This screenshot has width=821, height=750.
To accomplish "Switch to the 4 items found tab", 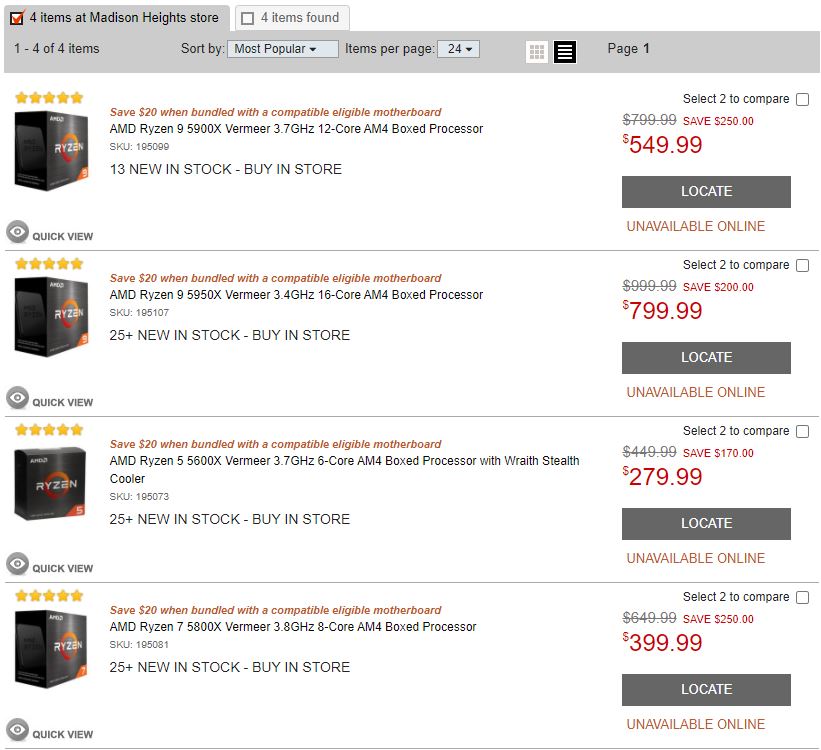I will tap(291, 17).
